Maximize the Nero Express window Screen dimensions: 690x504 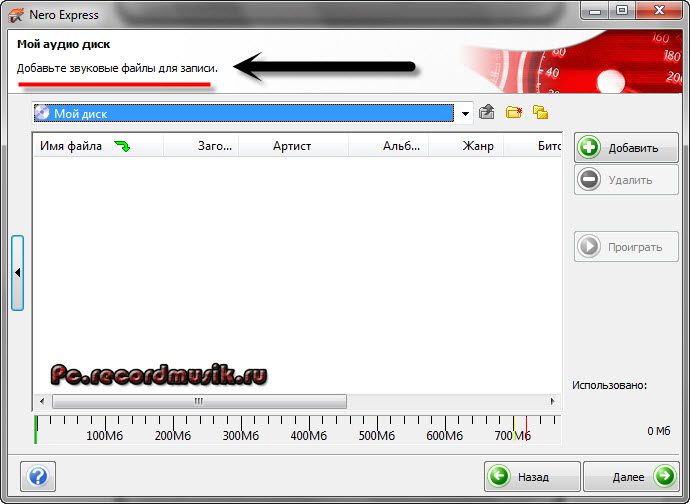(x=621, y=11)
